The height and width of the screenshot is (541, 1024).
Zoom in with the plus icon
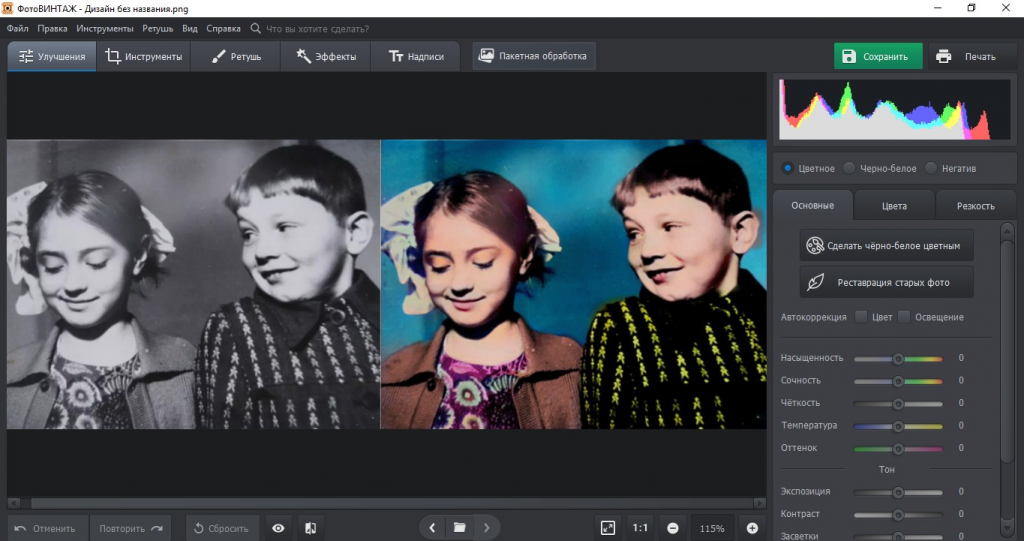tap(752, 528)
